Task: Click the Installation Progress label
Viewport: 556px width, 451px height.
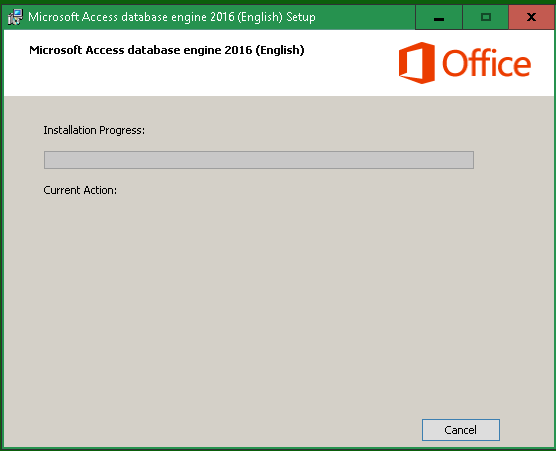Action: point(94,130)
